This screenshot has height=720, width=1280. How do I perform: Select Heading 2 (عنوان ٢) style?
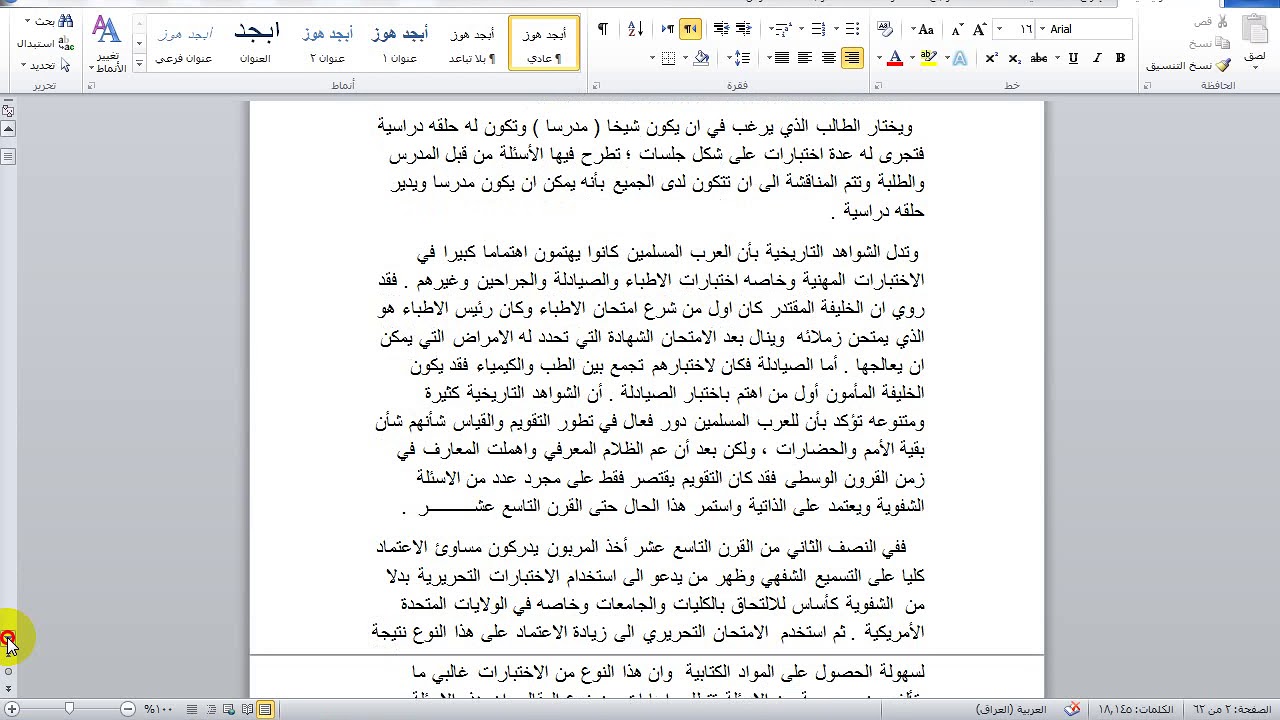[328, 43]
